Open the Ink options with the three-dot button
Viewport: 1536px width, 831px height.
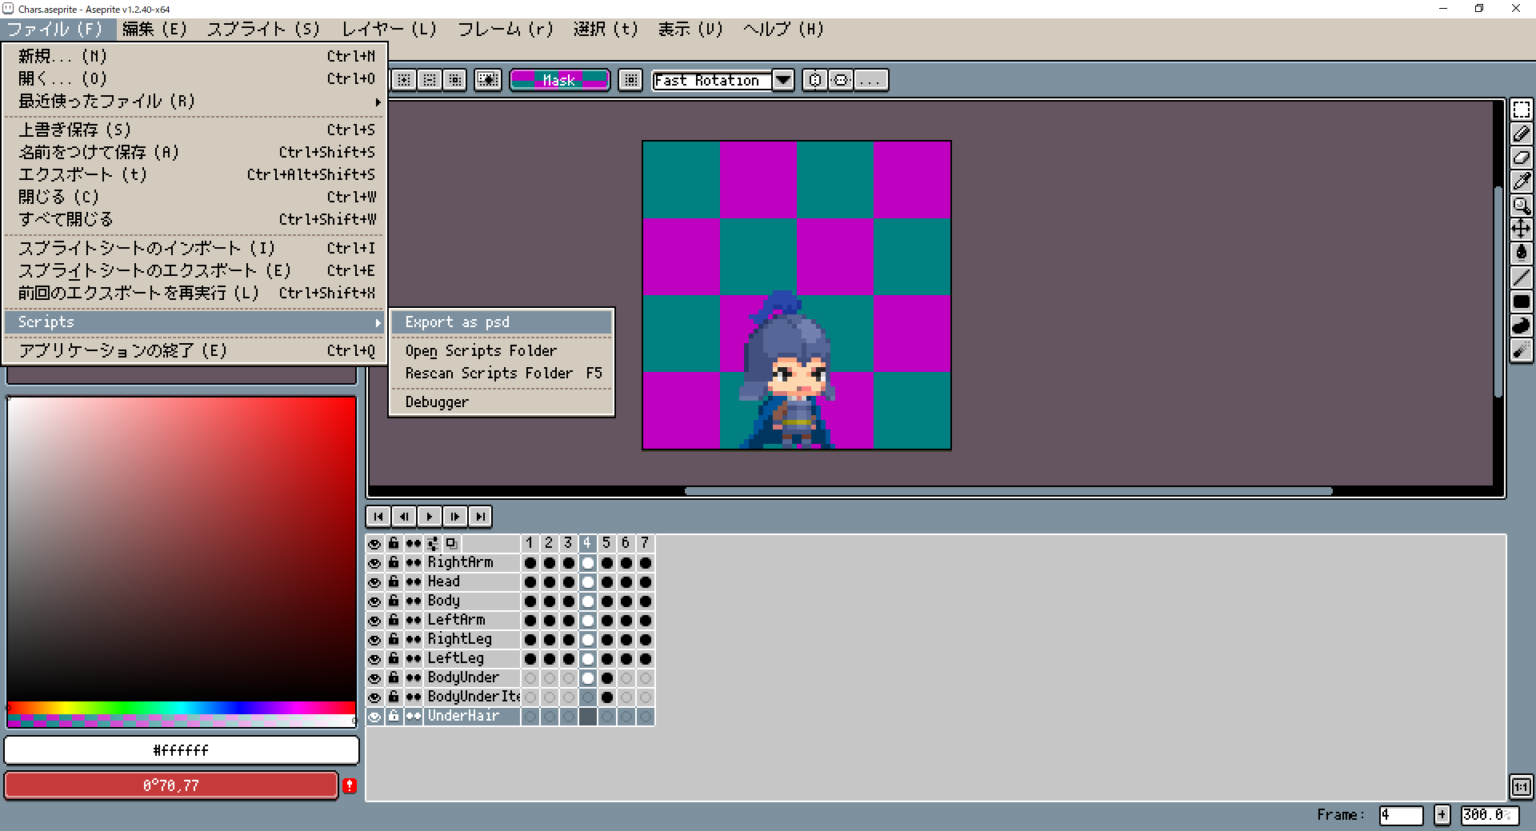871,80
